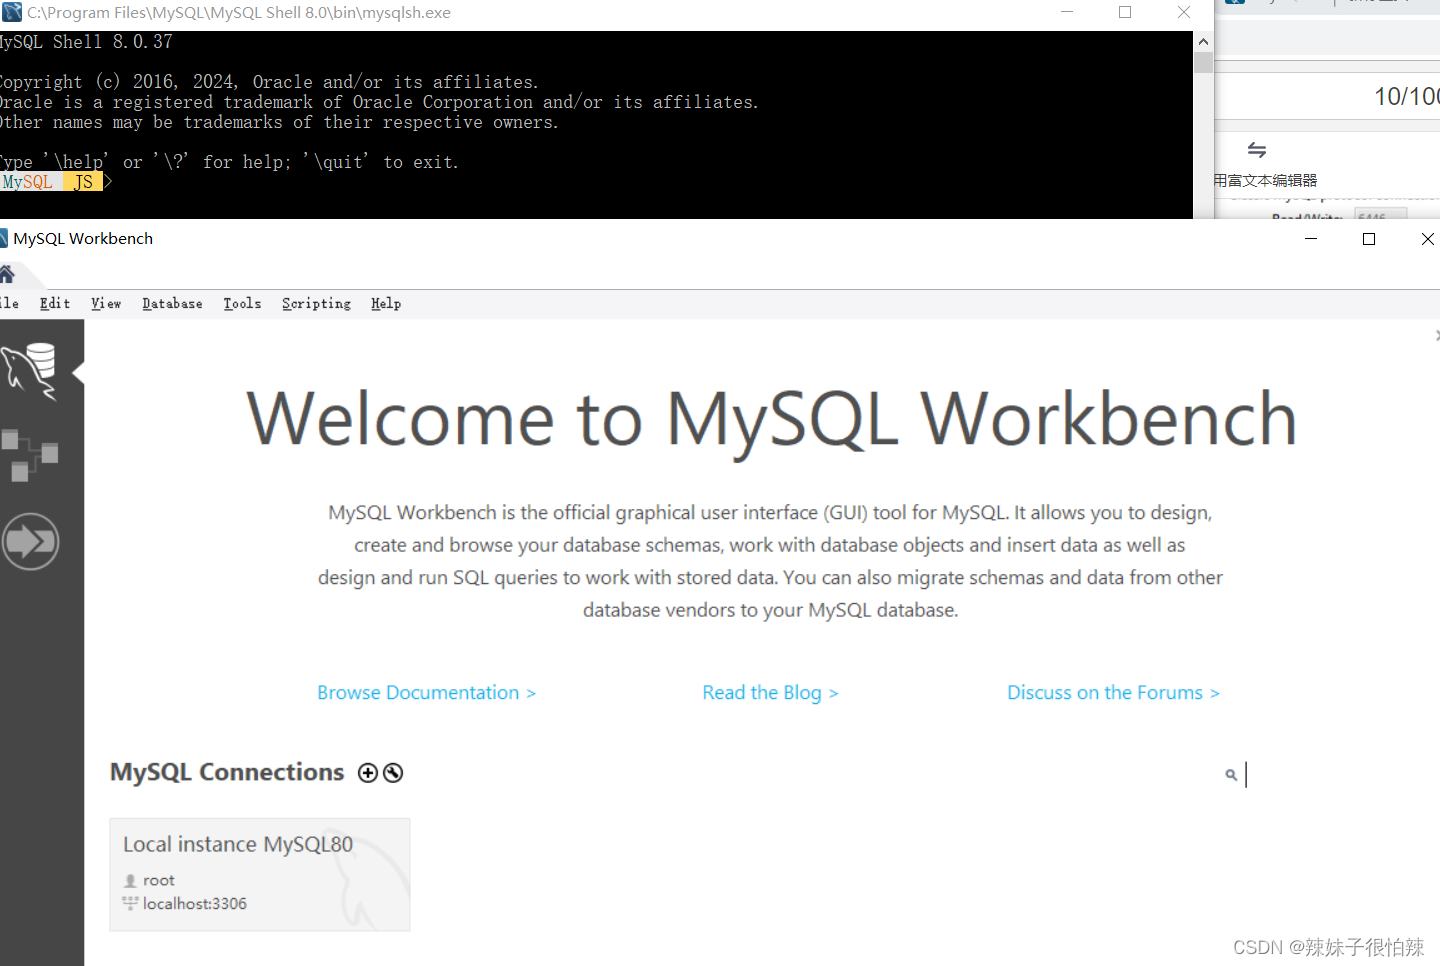This screenshot has width=1440, height=966.
Task: Click the MySQL Shell scrollbar thumb
Action: pyautogui.click(x=1203, y=62)
